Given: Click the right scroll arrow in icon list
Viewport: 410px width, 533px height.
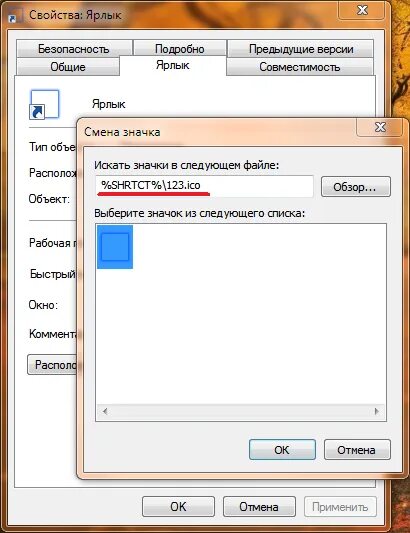Looking at the screenshot, I should pos(376,411).
